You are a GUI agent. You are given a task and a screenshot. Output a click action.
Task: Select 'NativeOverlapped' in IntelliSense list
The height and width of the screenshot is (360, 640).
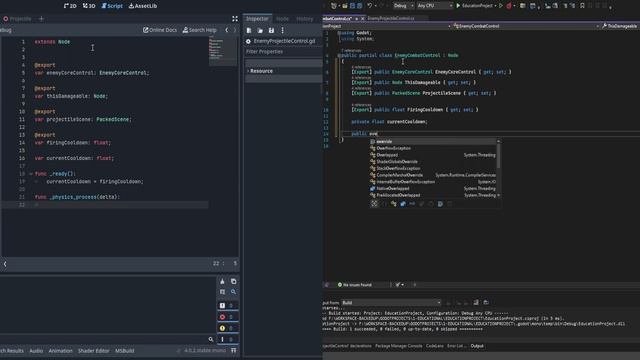433,189
